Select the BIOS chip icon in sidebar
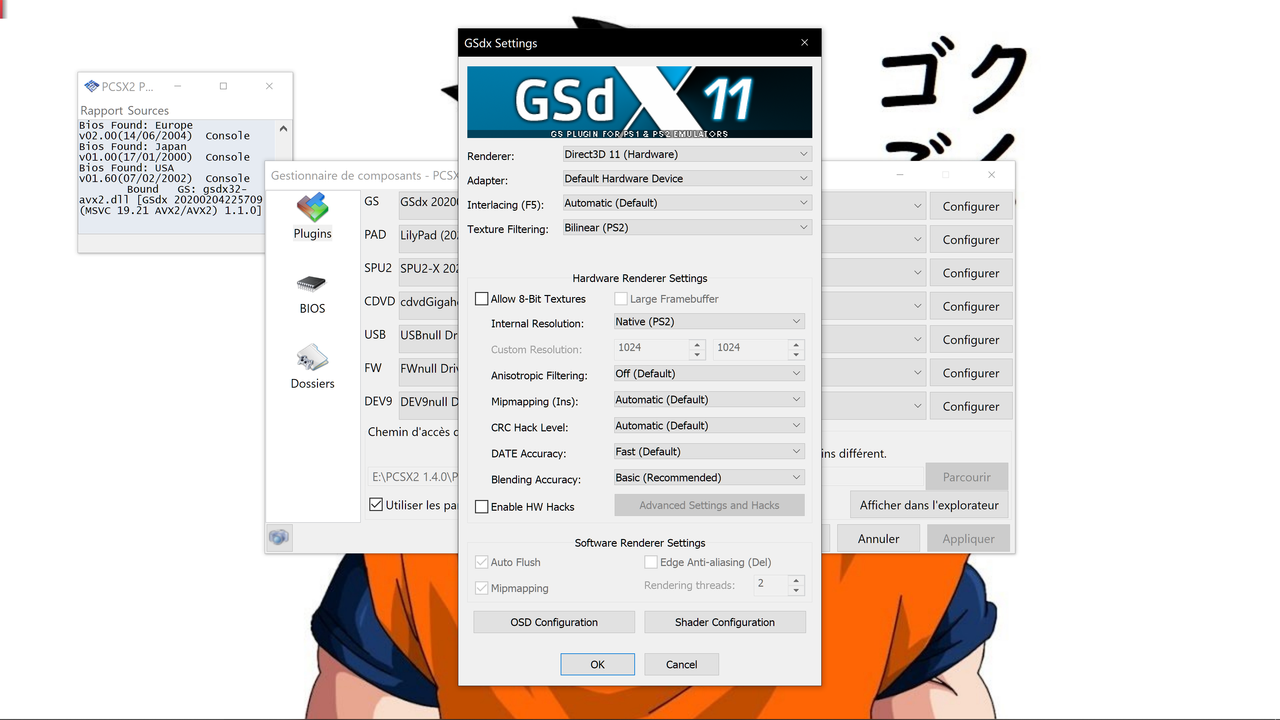This screenshot has width=1280, height=720. (x=312, y=283)
